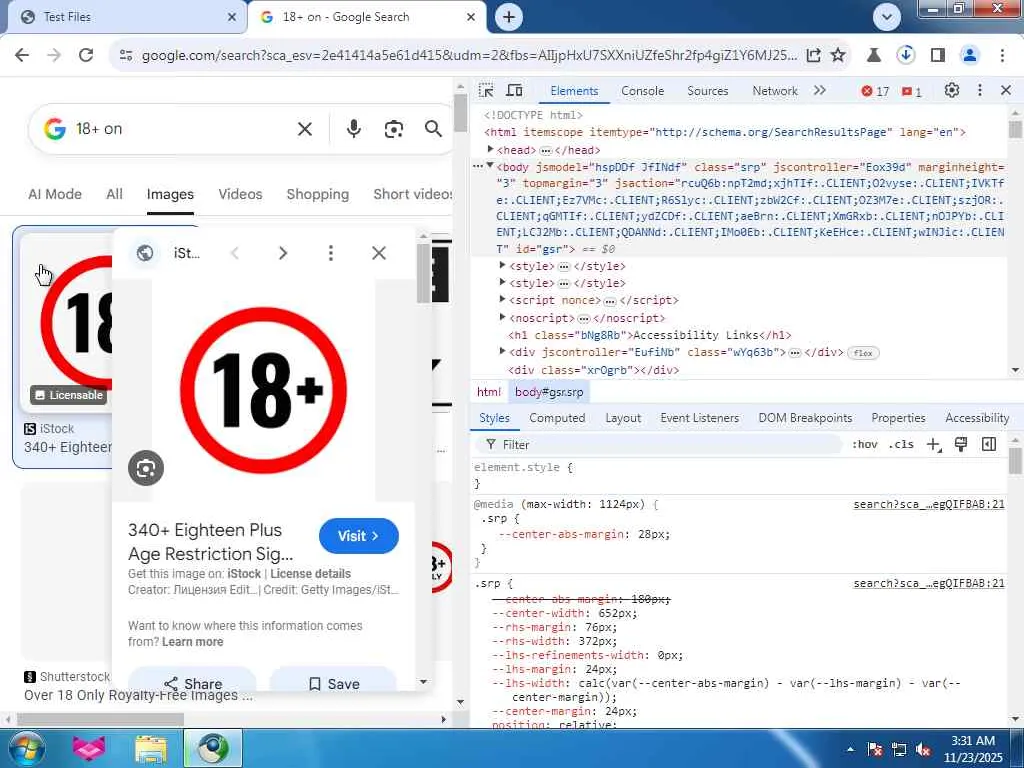1024x768 pixels.
Task: Open Chrome three-dot menu
Action: 1002,55
